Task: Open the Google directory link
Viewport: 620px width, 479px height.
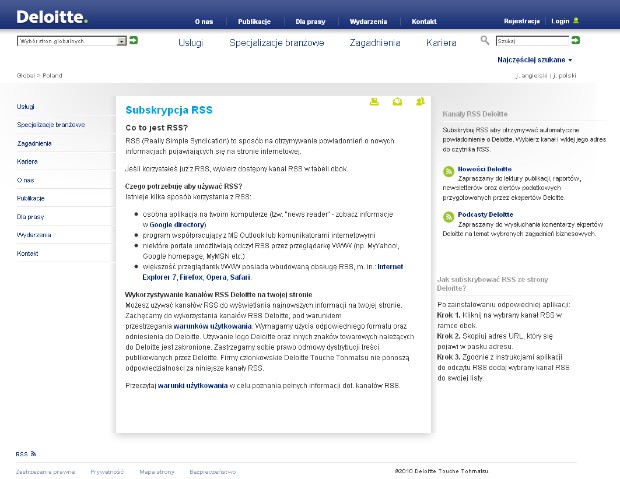Action: (178, 225)
